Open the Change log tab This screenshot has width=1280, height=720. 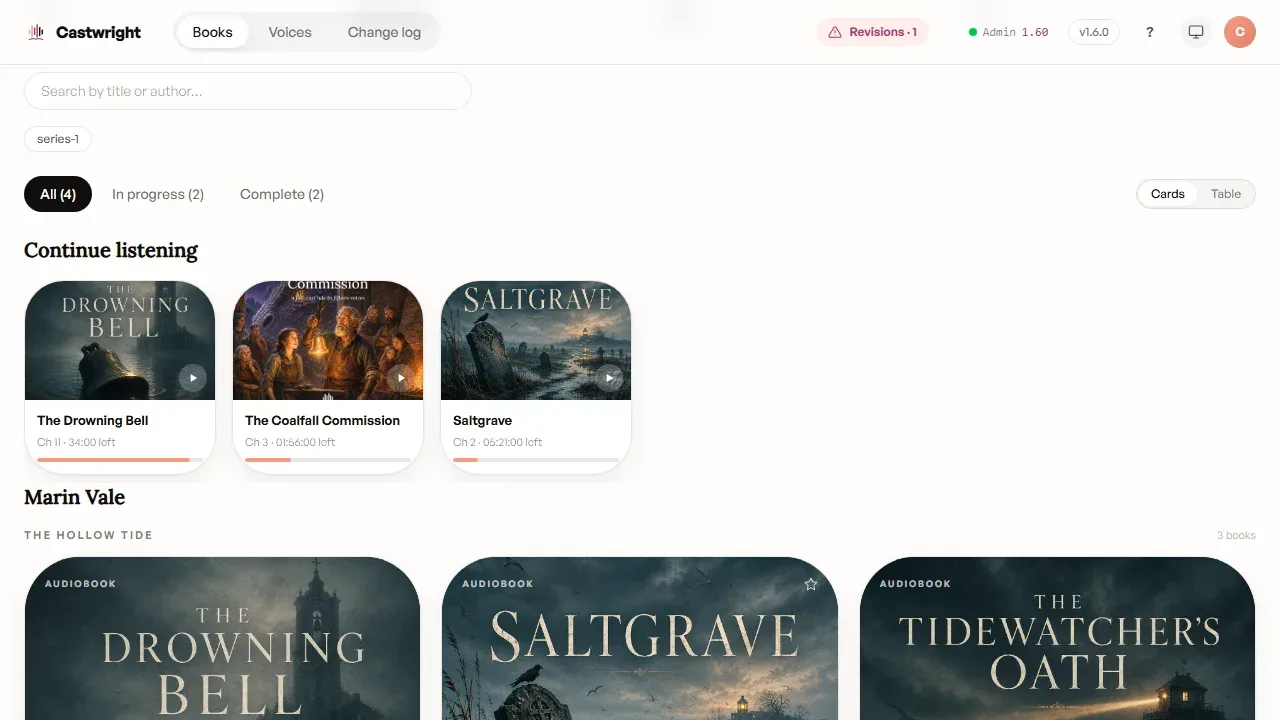pos(384,32)
